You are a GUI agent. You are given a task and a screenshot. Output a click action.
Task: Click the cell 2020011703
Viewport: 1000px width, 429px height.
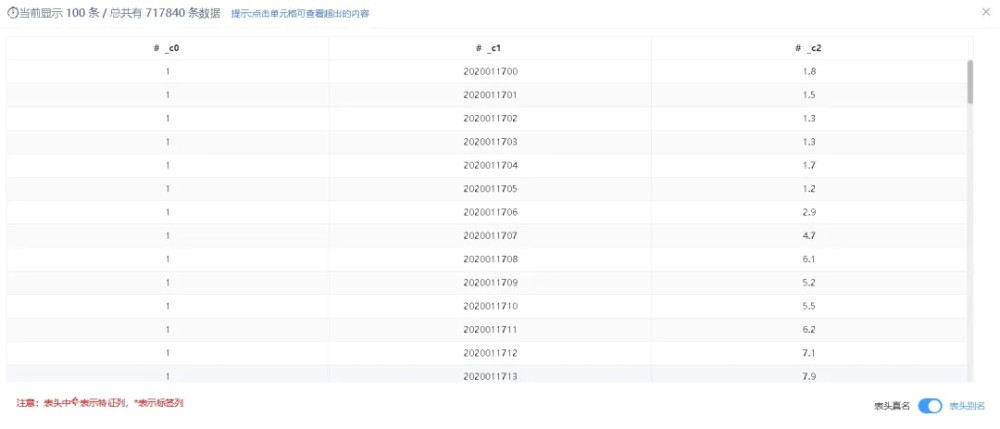tap(490, 142)
